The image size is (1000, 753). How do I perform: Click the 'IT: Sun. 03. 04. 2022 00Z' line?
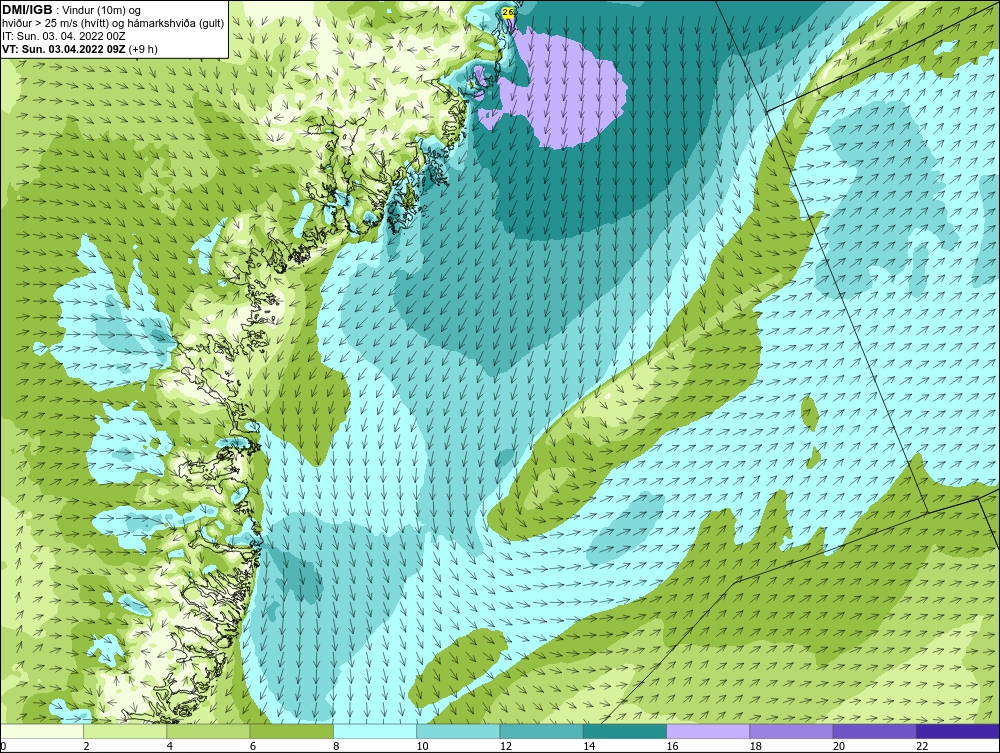coord(64,36)
